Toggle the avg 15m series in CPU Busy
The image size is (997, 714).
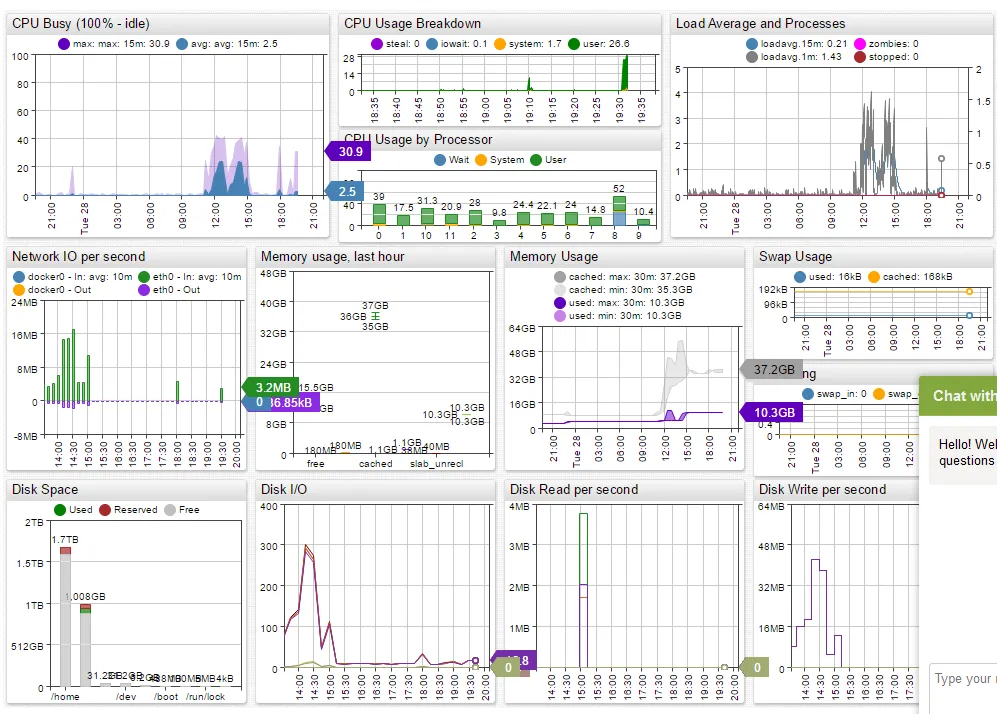pyautogui.click(x=182, y=44)
